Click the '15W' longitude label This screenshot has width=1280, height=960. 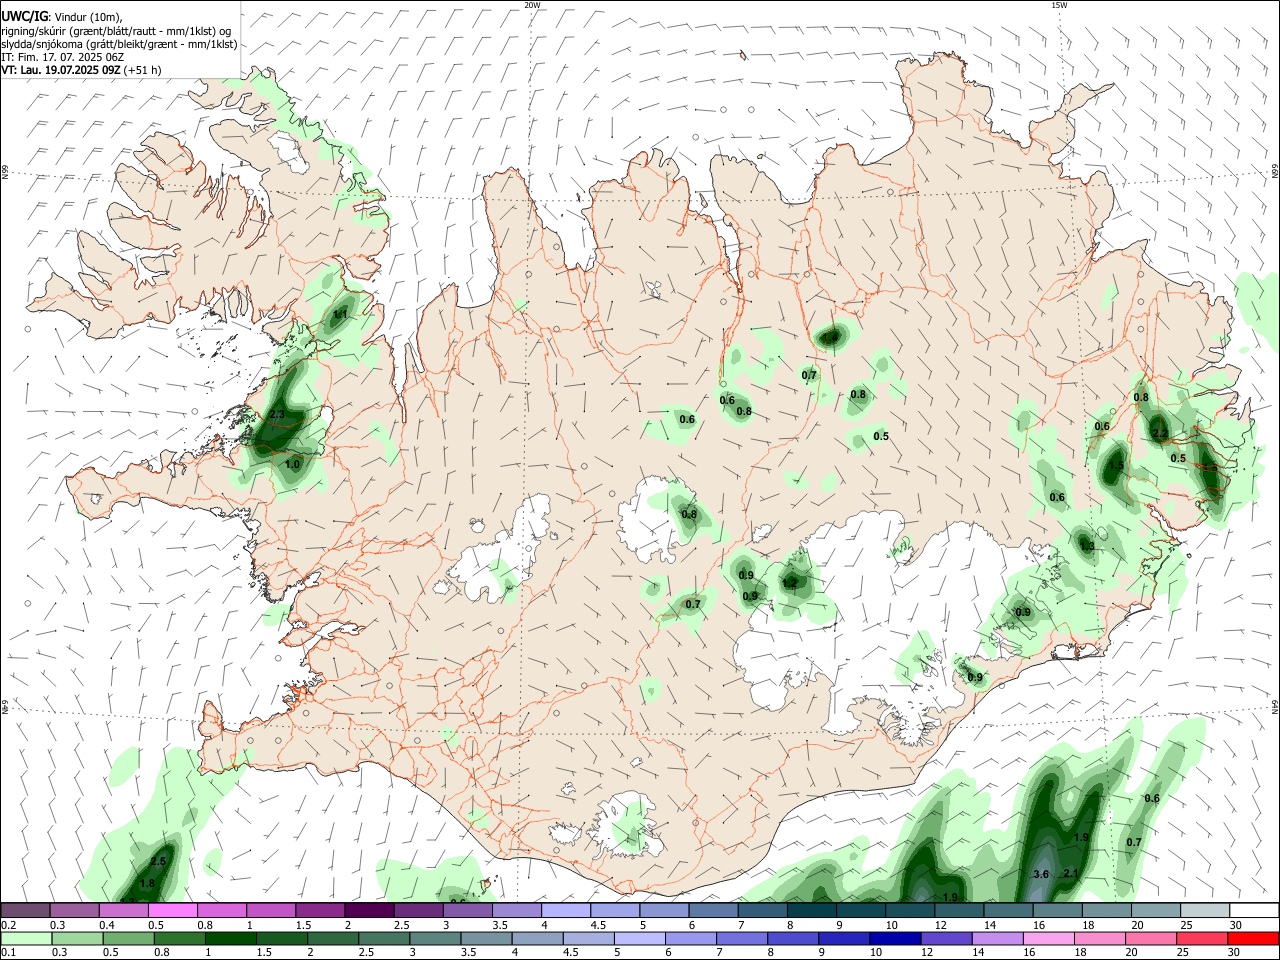point(1059,5)
